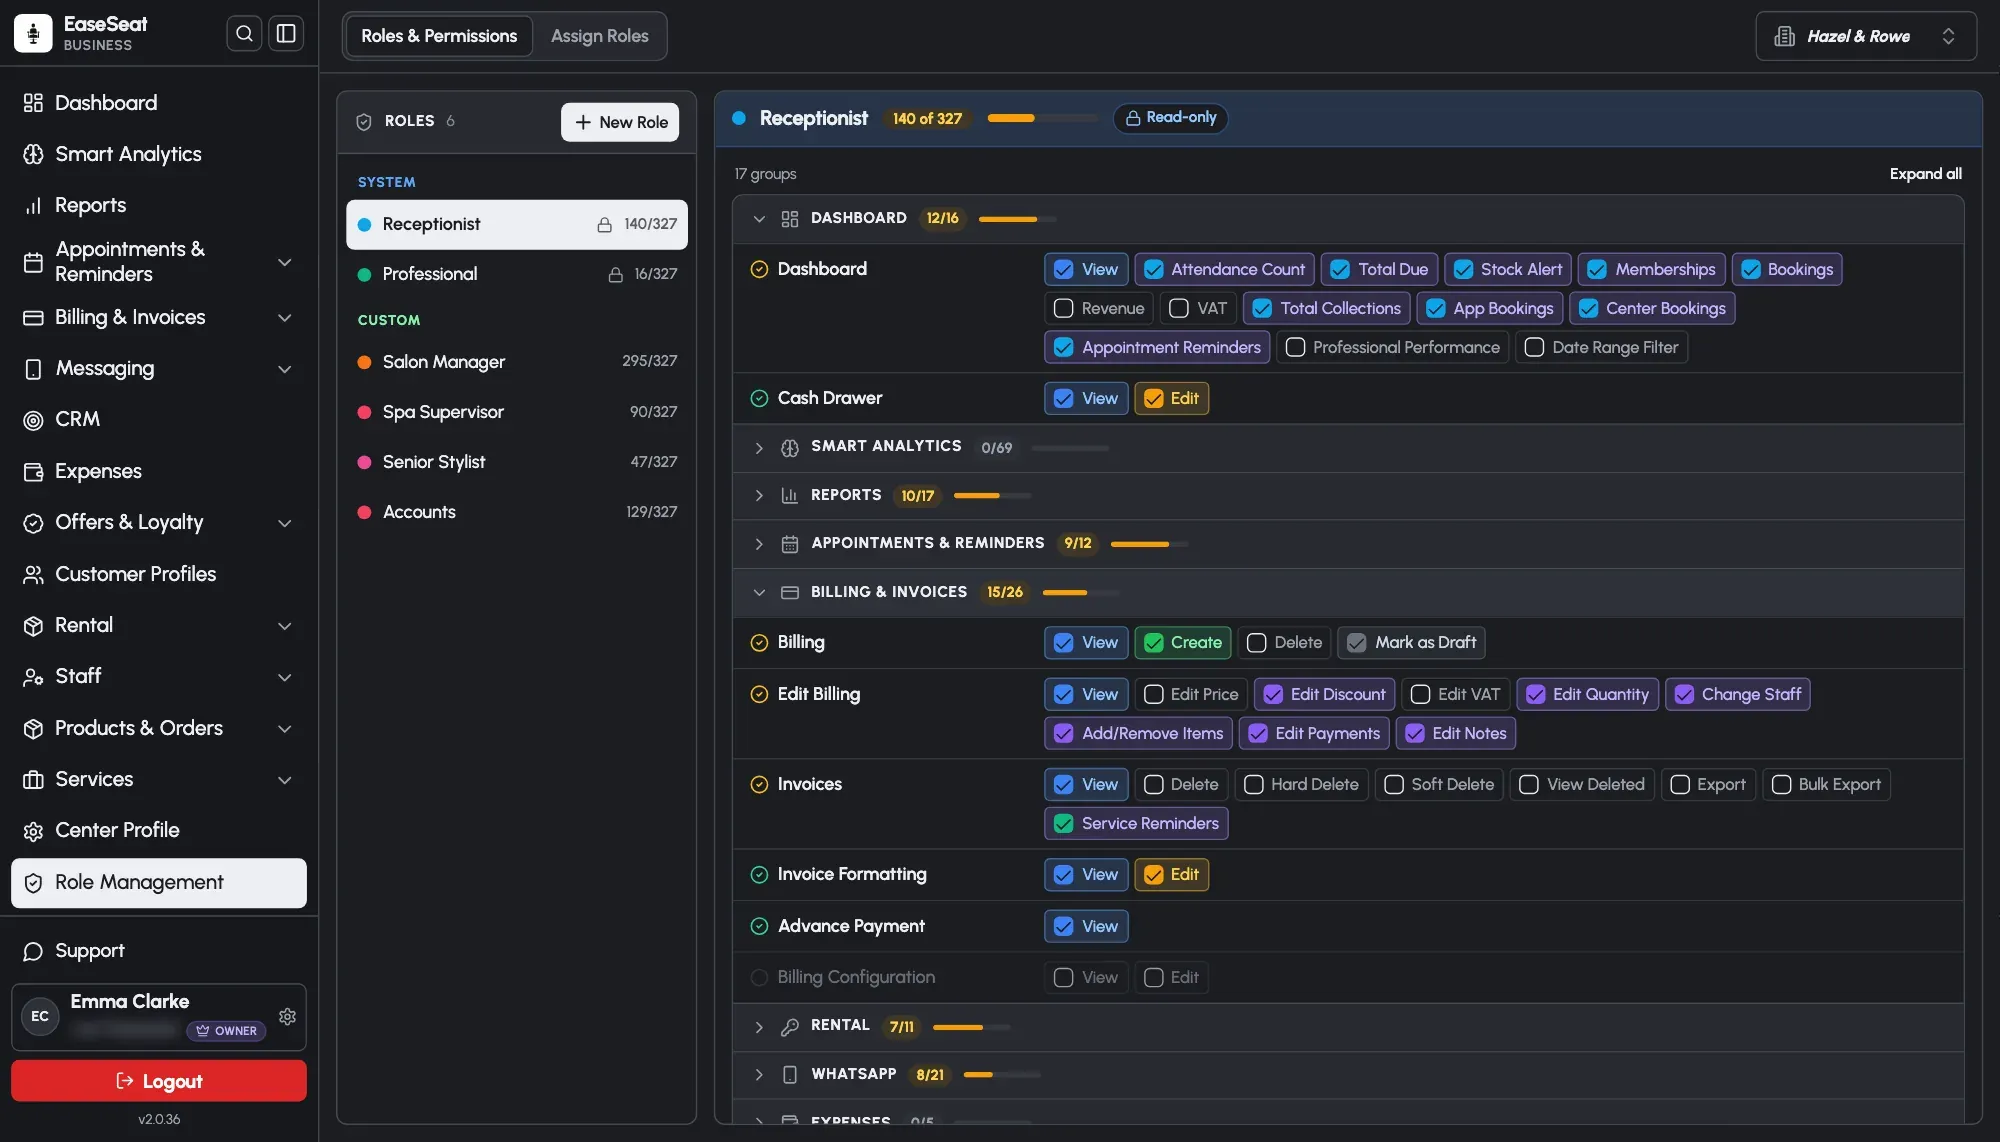Select the Salon Manager role
Image resolution: width=2000 pixels, height=1142 pixels.
click(x=517, y=361)
